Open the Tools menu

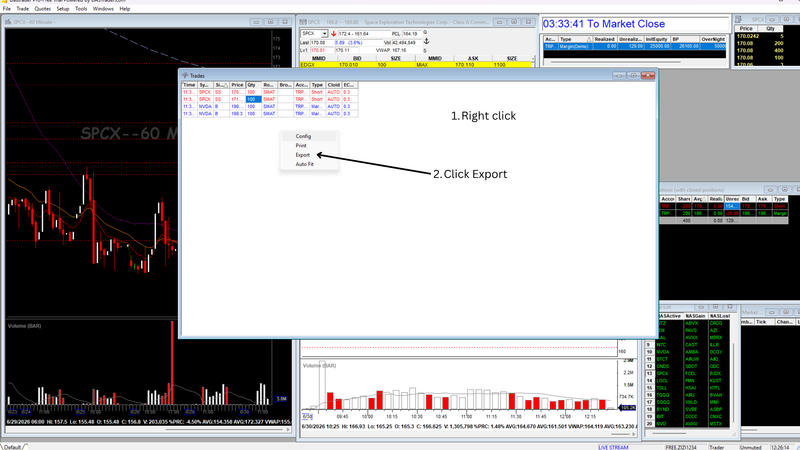[81, 9]
